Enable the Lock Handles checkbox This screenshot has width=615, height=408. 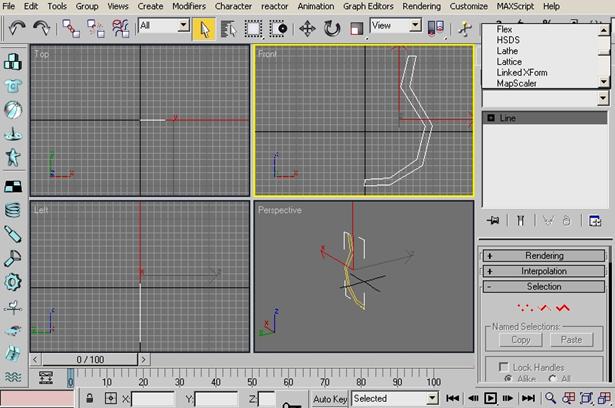click(505, 368)
